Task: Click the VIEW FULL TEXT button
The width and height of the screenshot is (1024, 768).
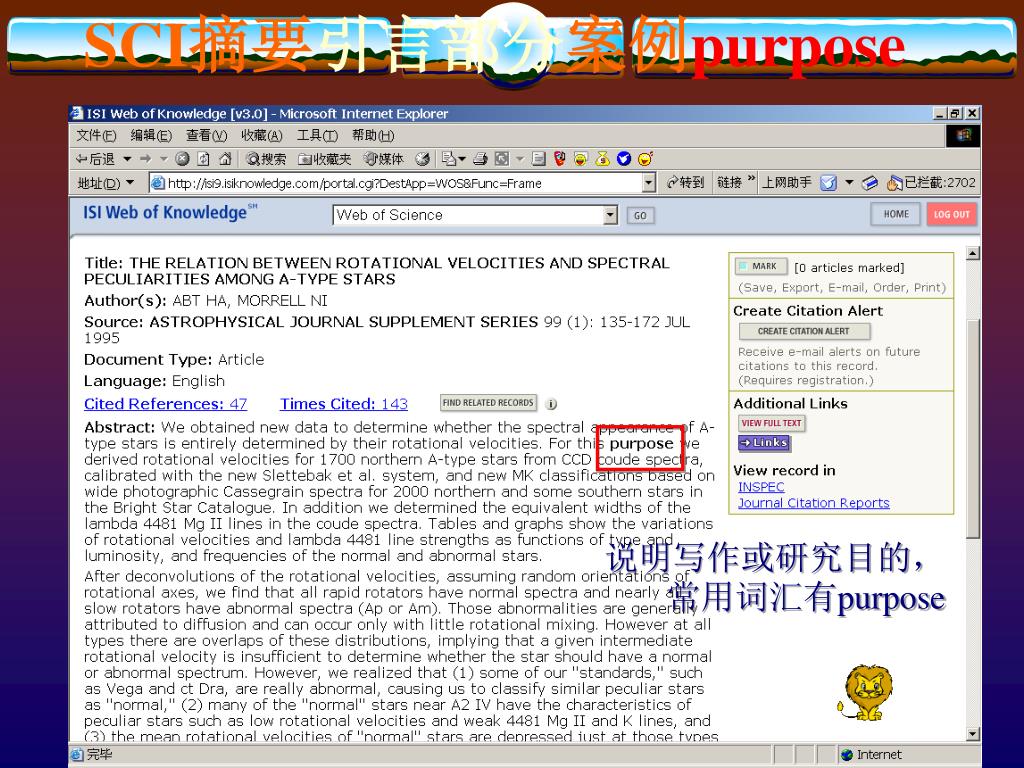Action: [771, 423]
